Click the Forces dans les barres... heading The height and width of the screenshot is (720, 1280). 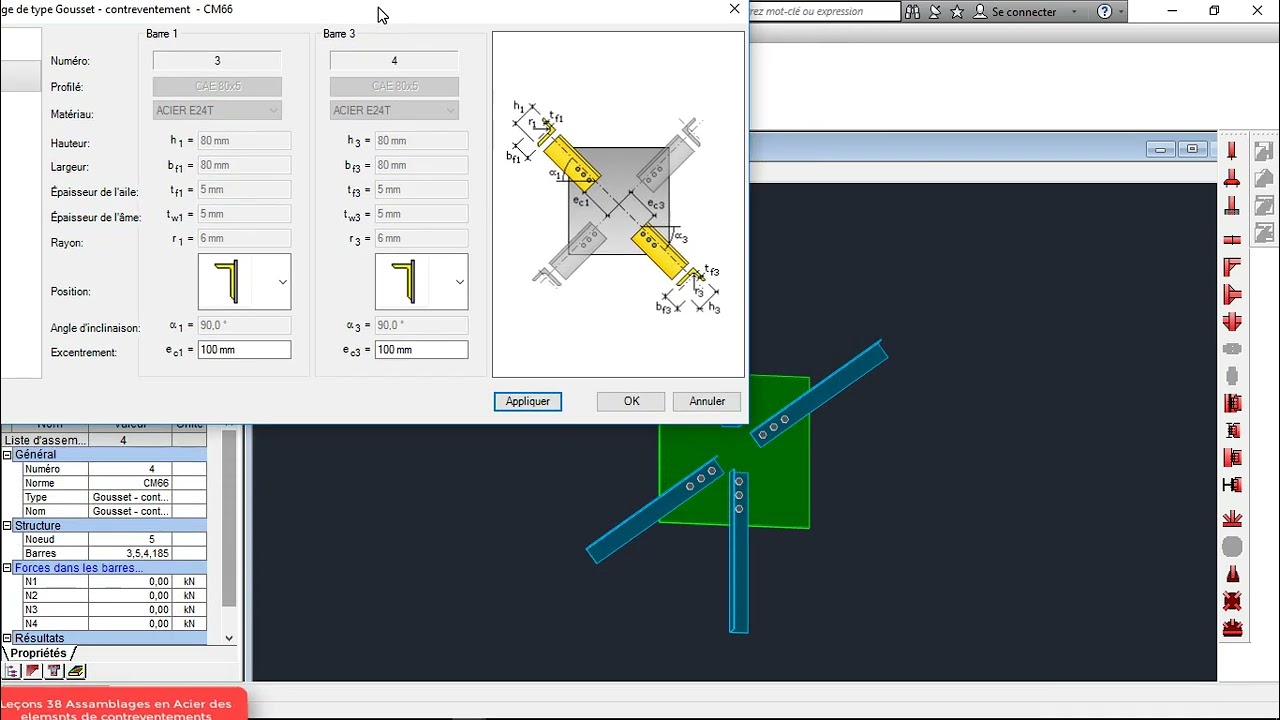click(x=79, y=568)
